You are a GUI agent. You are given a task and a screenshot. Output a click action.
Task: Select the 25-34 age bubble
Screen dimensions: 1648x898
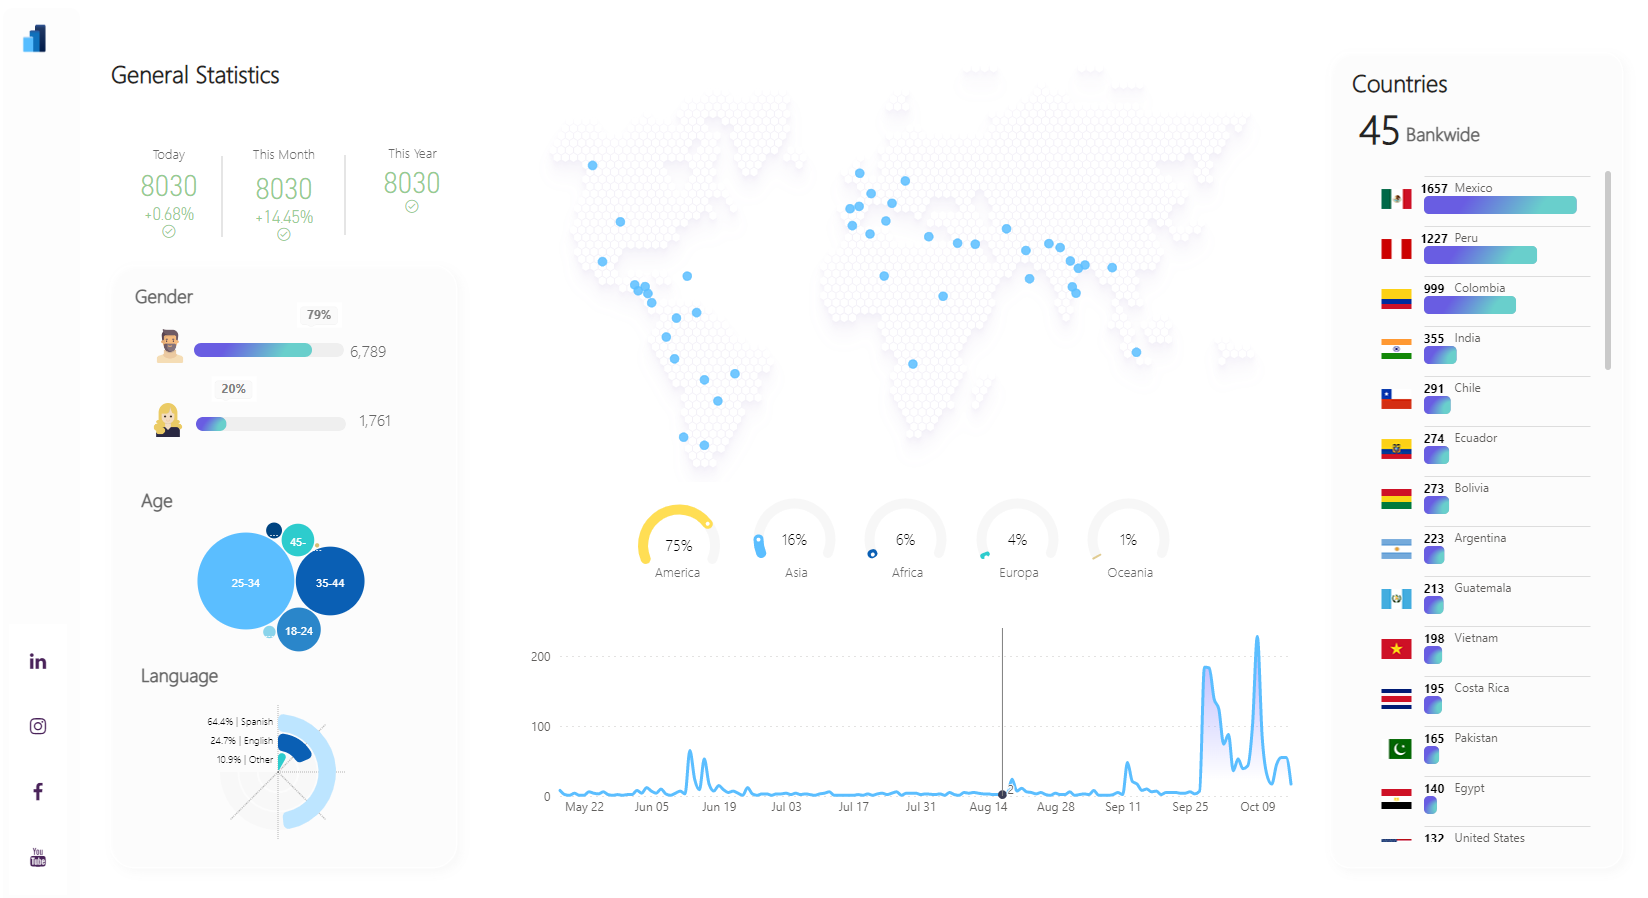pyautogui.click(x=246, y=581)
